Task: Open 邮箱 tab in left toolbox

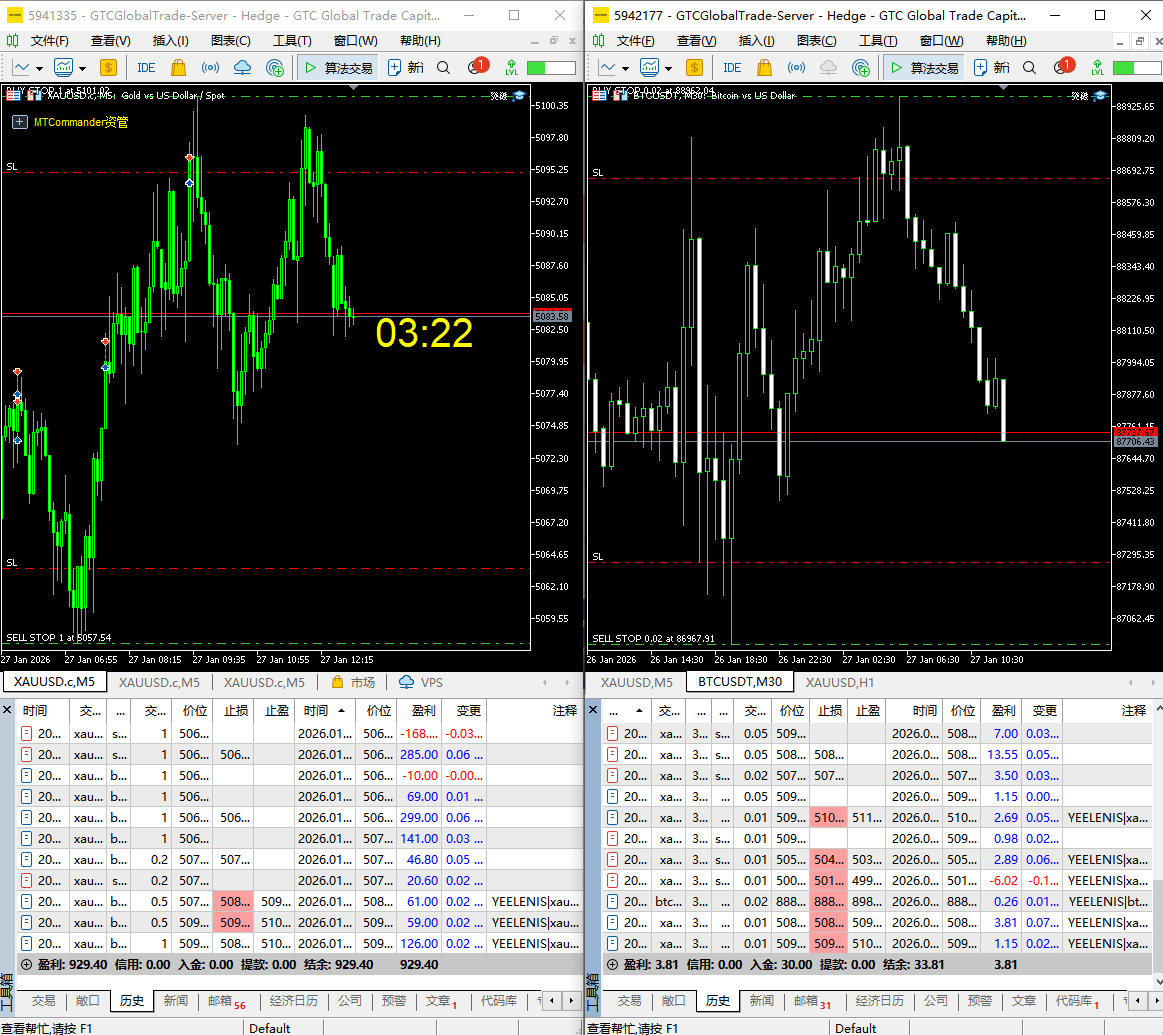Action: tap(226, 1001)
